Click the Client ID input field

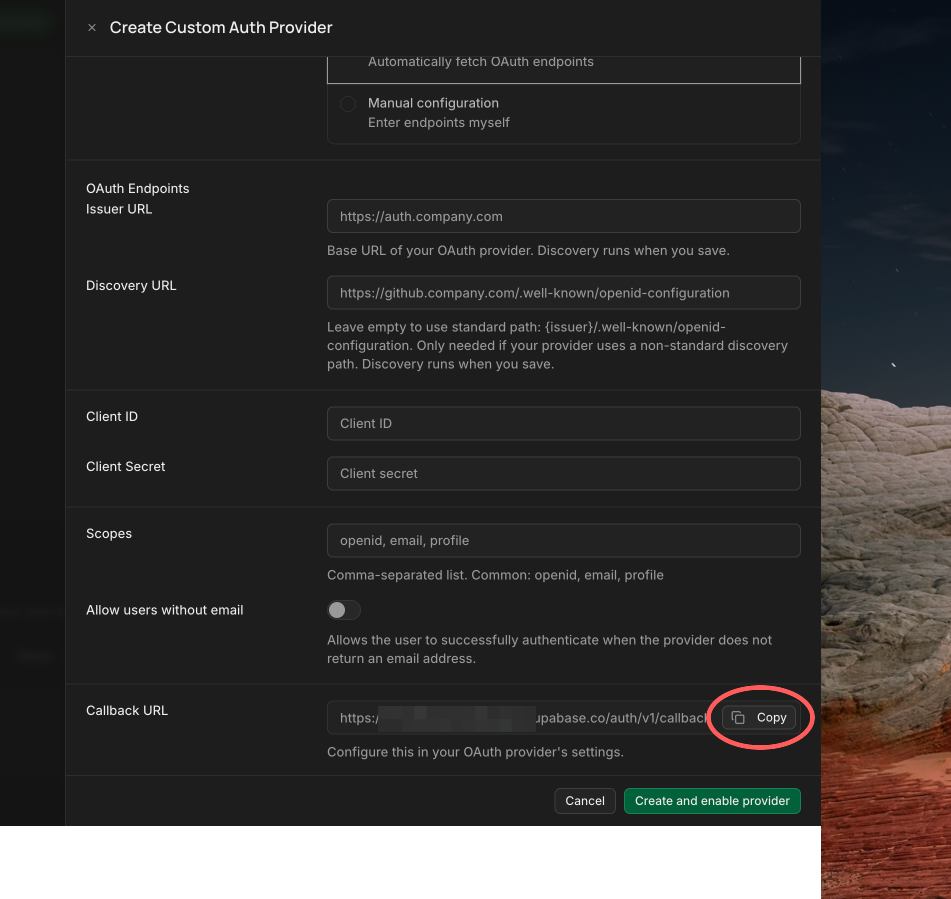pyautogui.click(x=563, y=423)
